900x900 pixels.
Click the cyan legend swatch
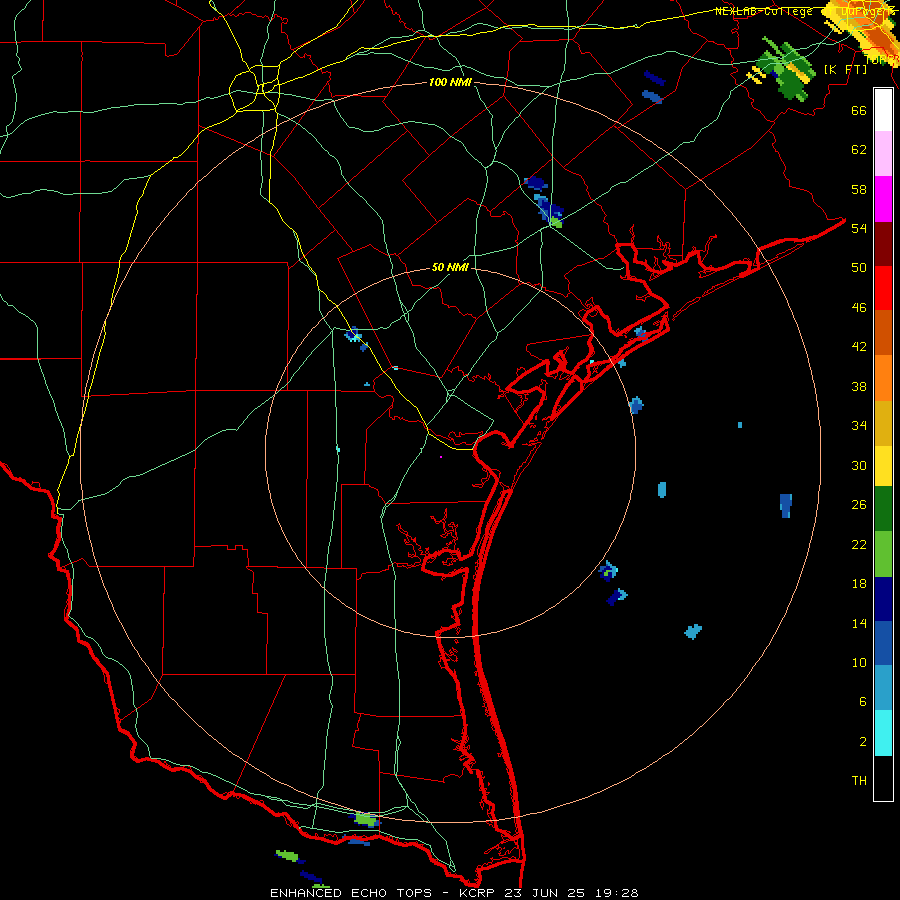(x=883, y=733)
